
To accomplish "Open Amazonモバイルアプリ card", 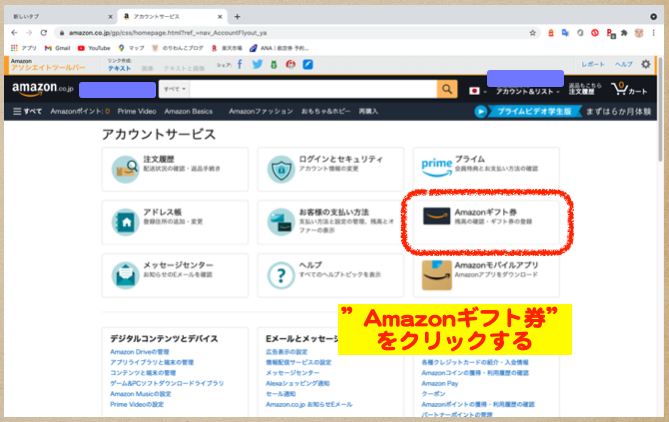I will (x=486, y=275).
